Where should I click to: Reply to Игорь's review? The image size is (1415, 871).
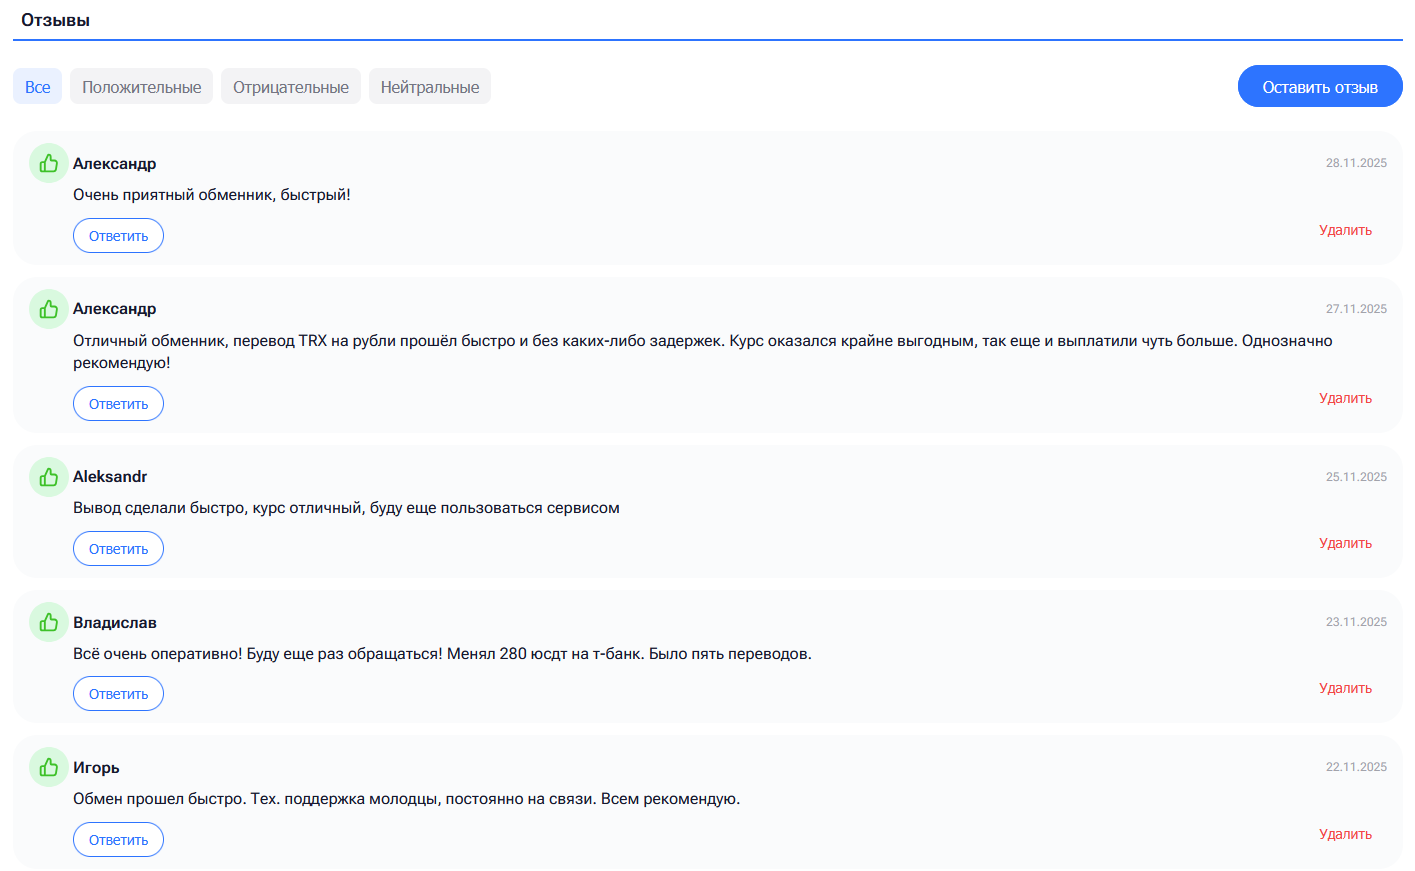(118, 840)
